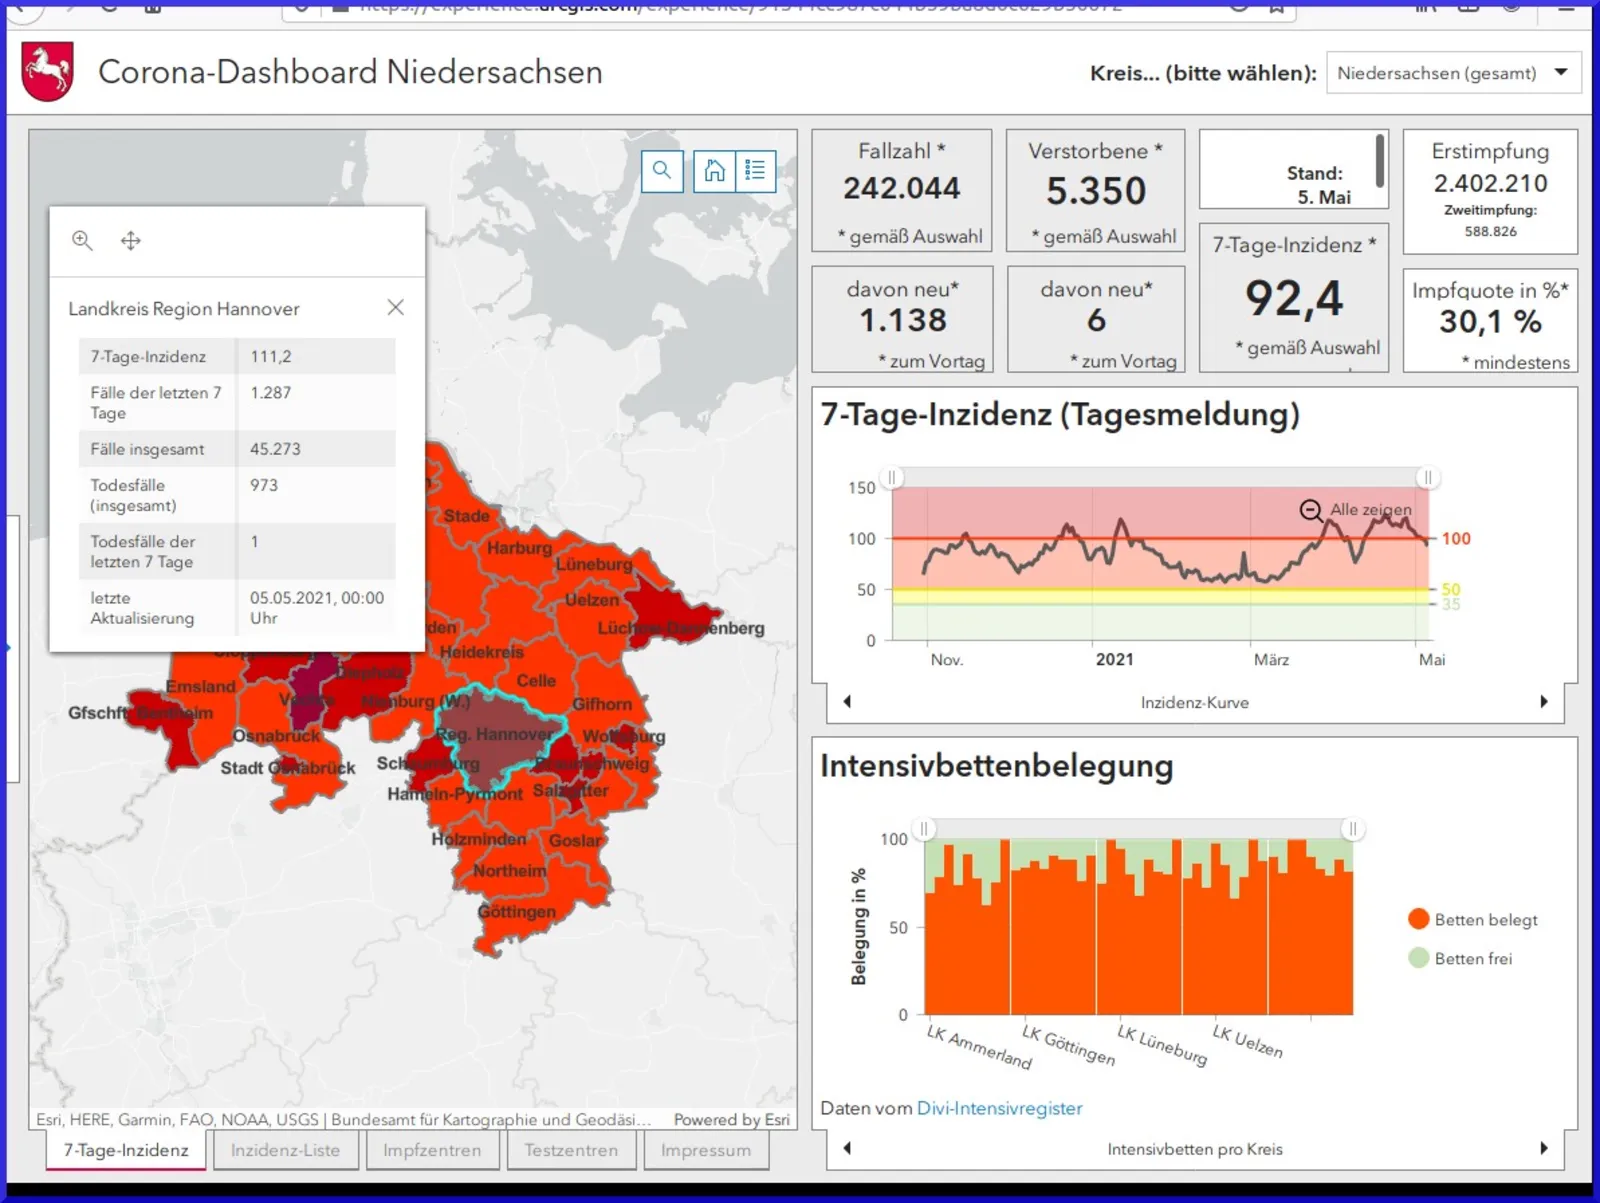The height and width of the screenshot is (1203, 1600).
Task: Zoom to Region Hannover in popup
Action: (x=82, y=240)
